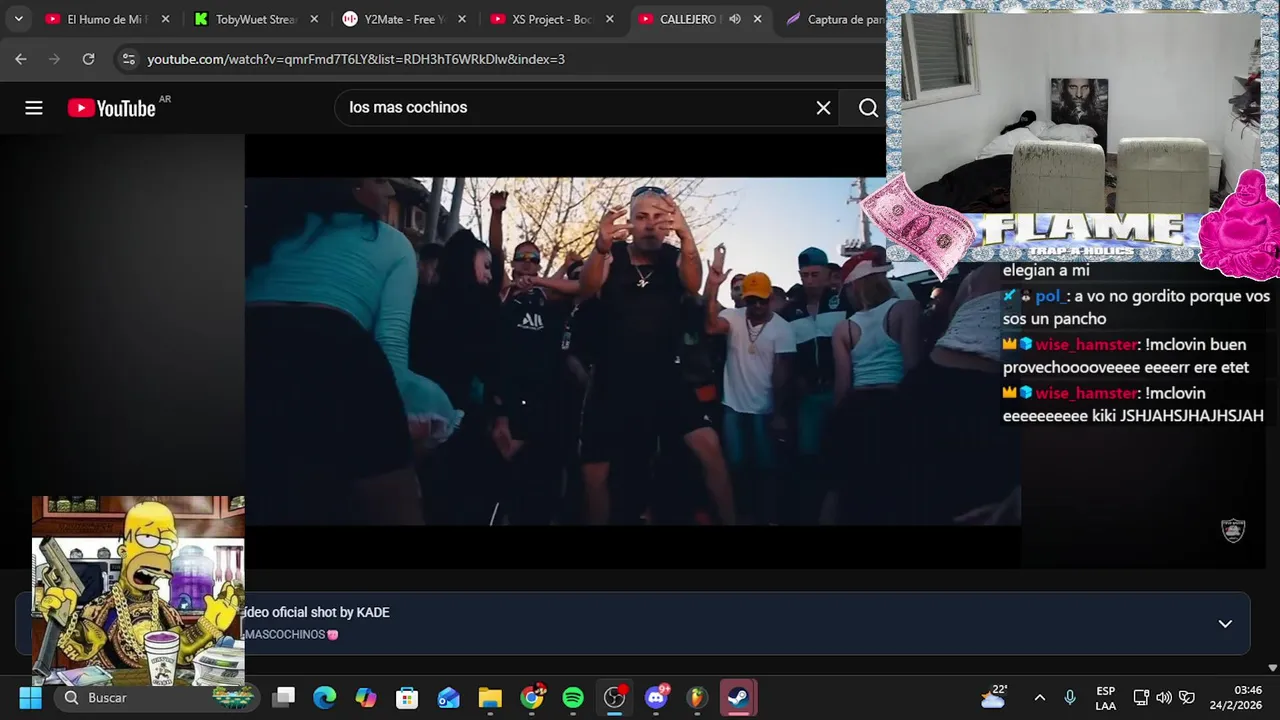Clear the search text with the X
The image size is (1280, 720).
(x=823, y=108)
